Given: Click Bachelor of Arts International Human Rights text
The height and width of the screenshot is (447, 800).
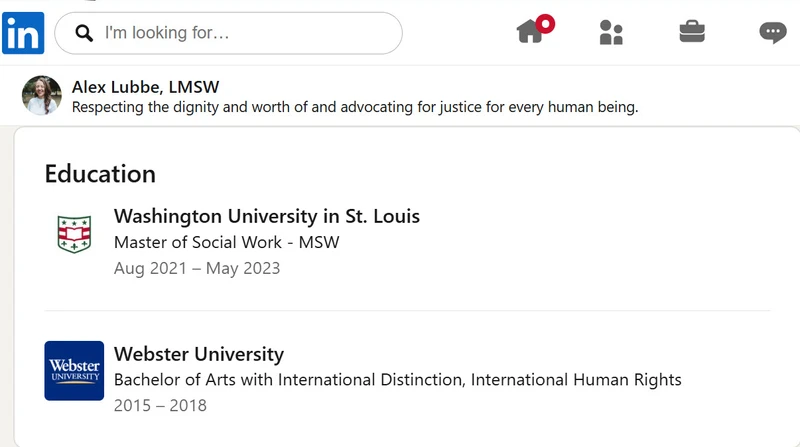Looking at the screenshot, I should click(397, 380).
